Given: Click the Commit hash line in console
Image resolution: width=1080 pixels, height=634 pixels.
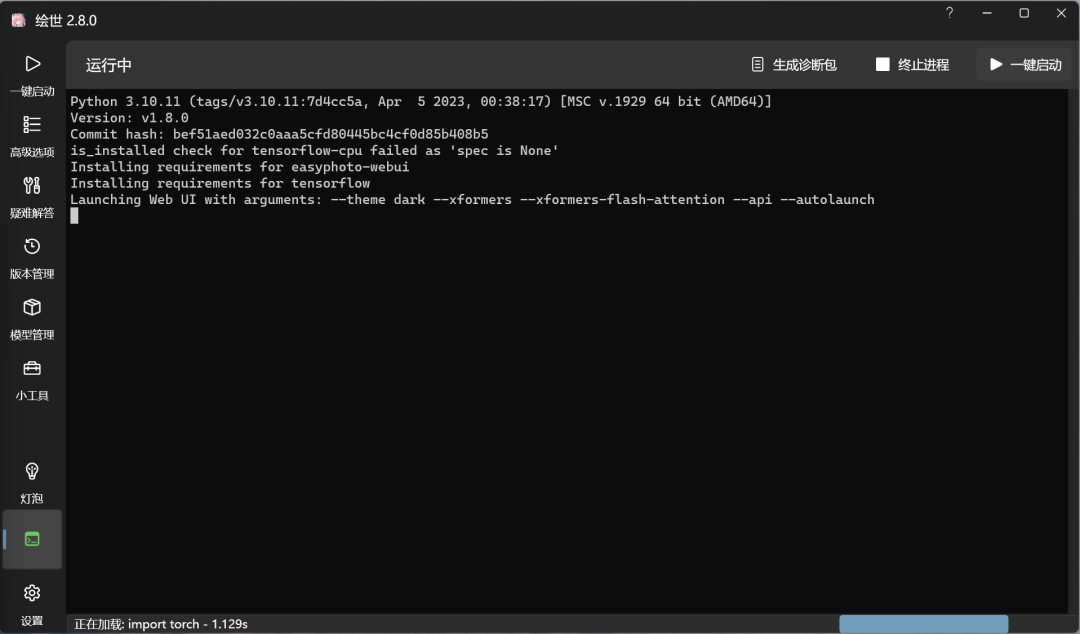Looking at the screenshot, I should [x=279, y=134].
